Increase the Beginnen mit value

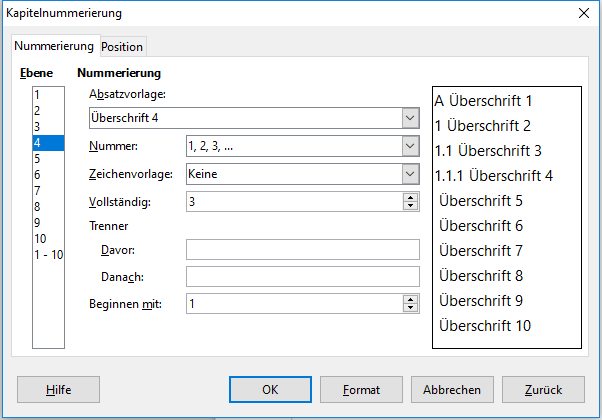coord(410,300)
